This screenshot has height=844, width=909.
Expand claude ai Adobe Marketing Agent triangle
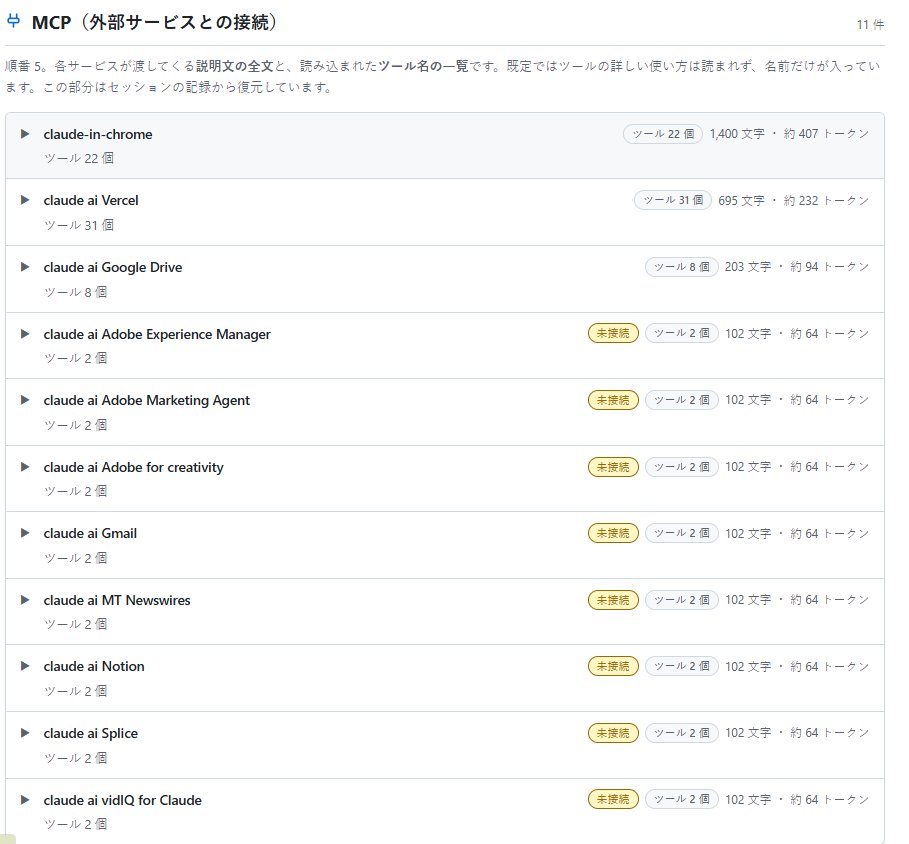point(25,400)
